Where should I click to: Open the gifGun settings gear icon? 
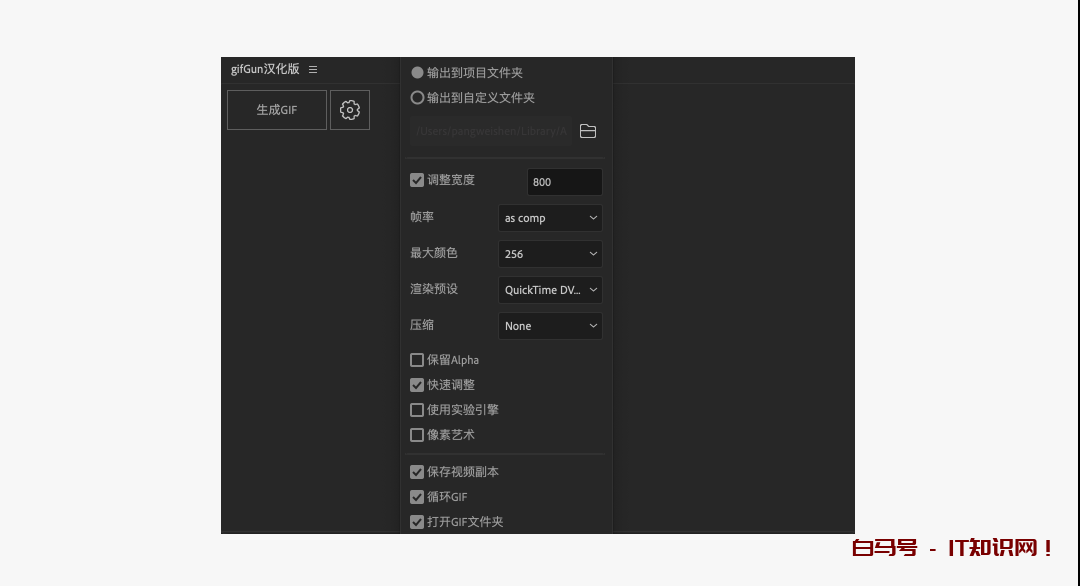click(349, 110)
